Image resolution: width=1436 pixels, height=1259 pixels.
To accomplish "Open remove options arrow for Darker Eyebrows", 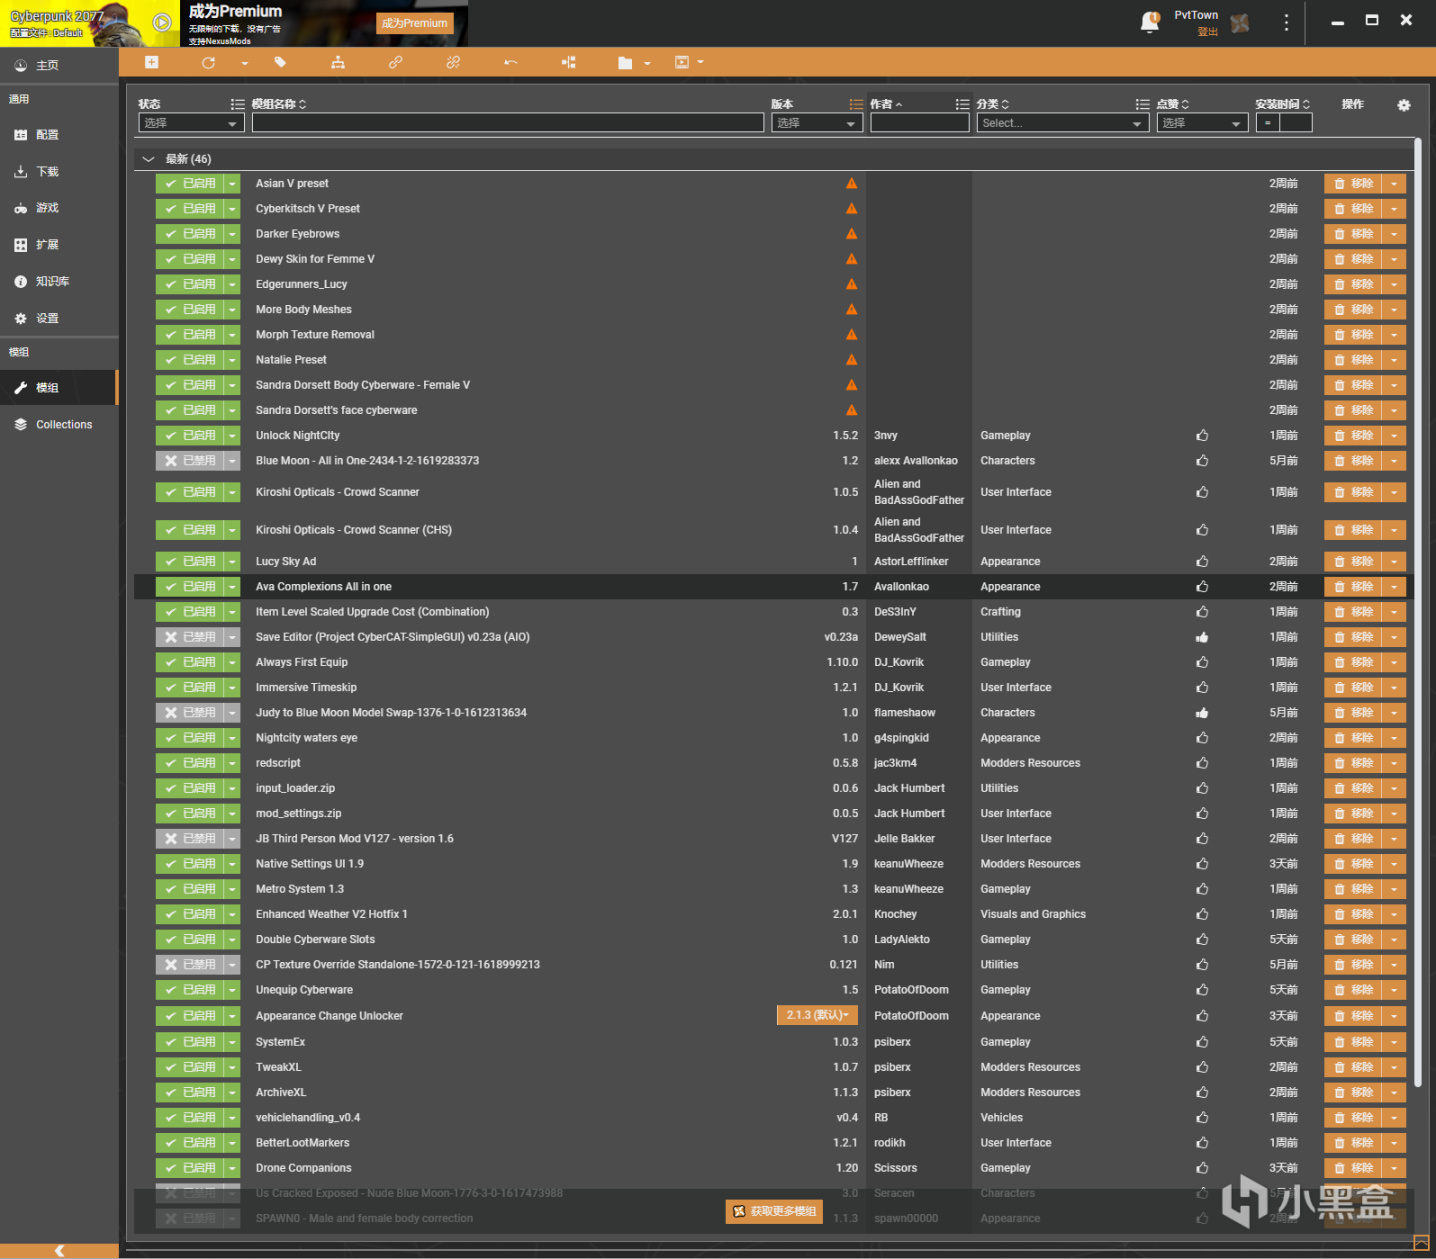I will 1394,234.
